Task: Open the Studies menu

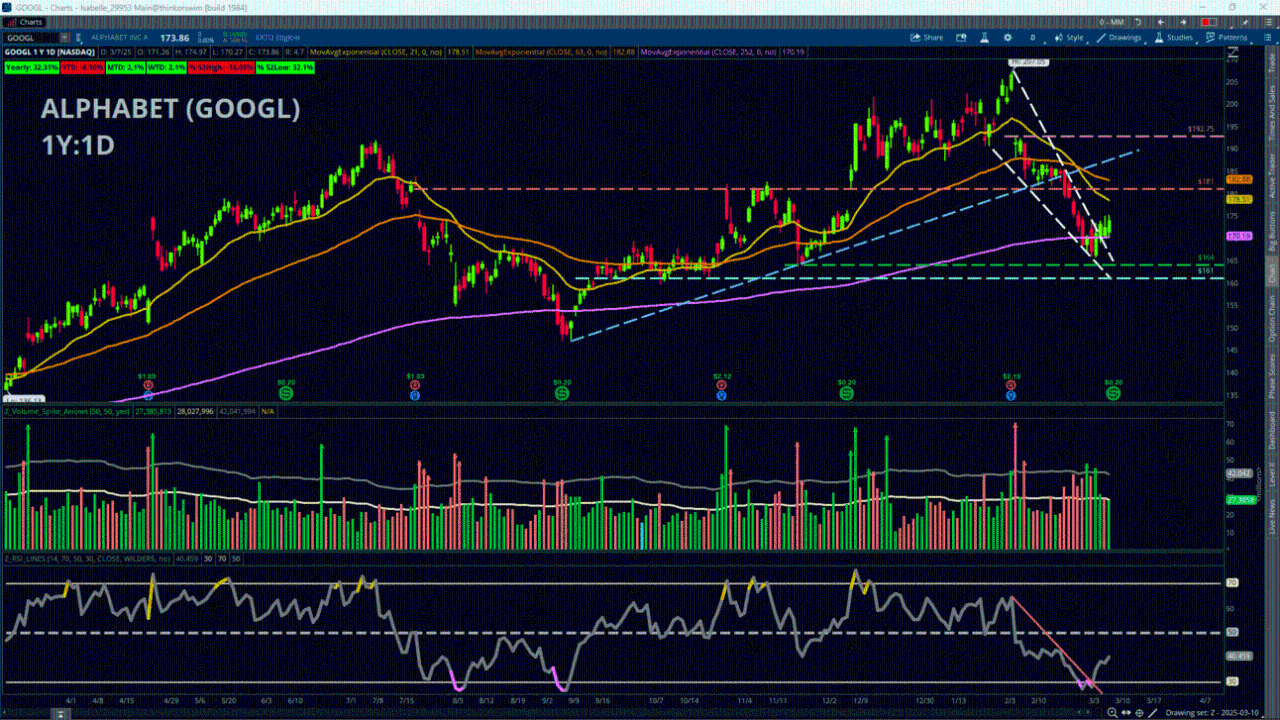Action: tap(1173, 37)
